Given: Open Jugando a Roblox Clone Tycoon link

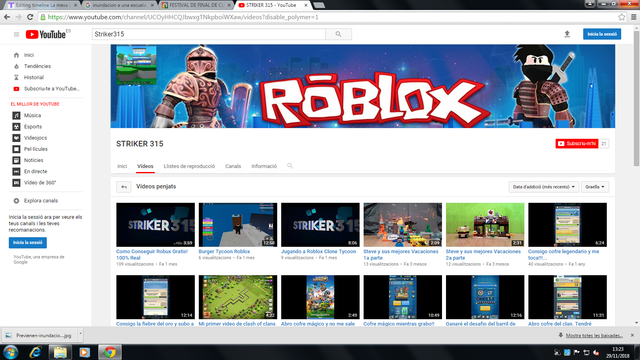Looking at the screenshot, I should pos(318,252).
